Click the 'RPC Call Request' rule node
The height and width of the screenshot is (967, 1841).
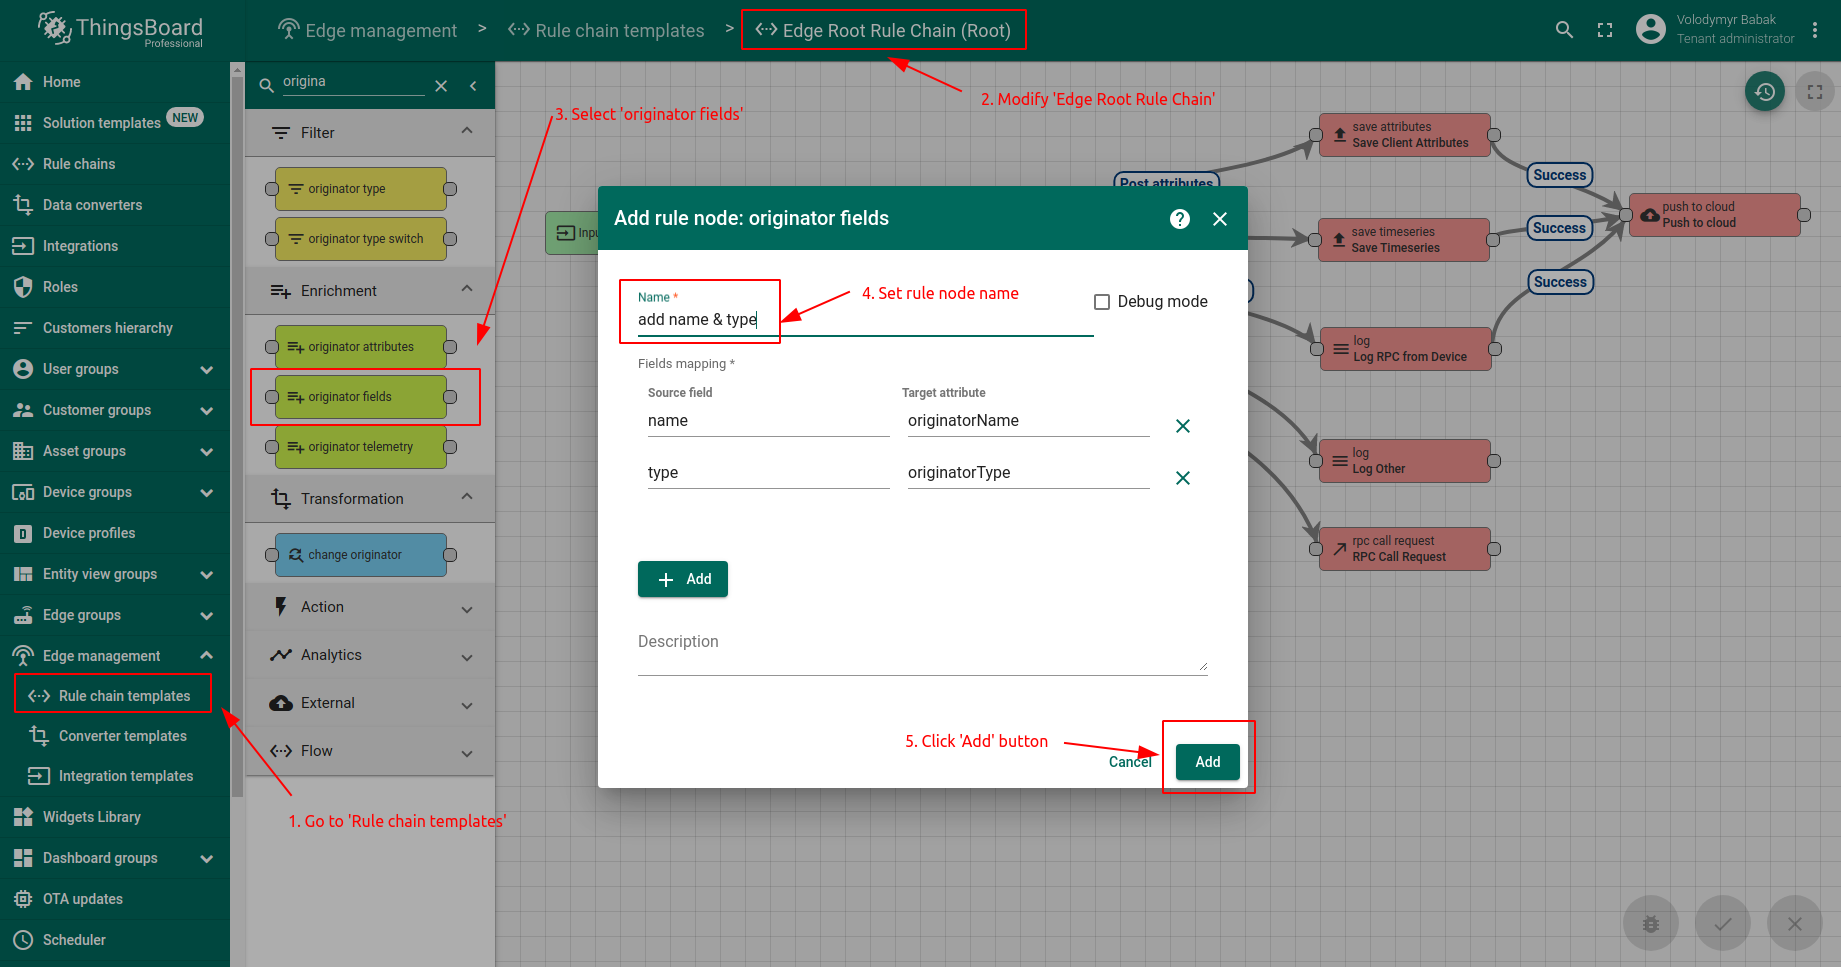1405,549
